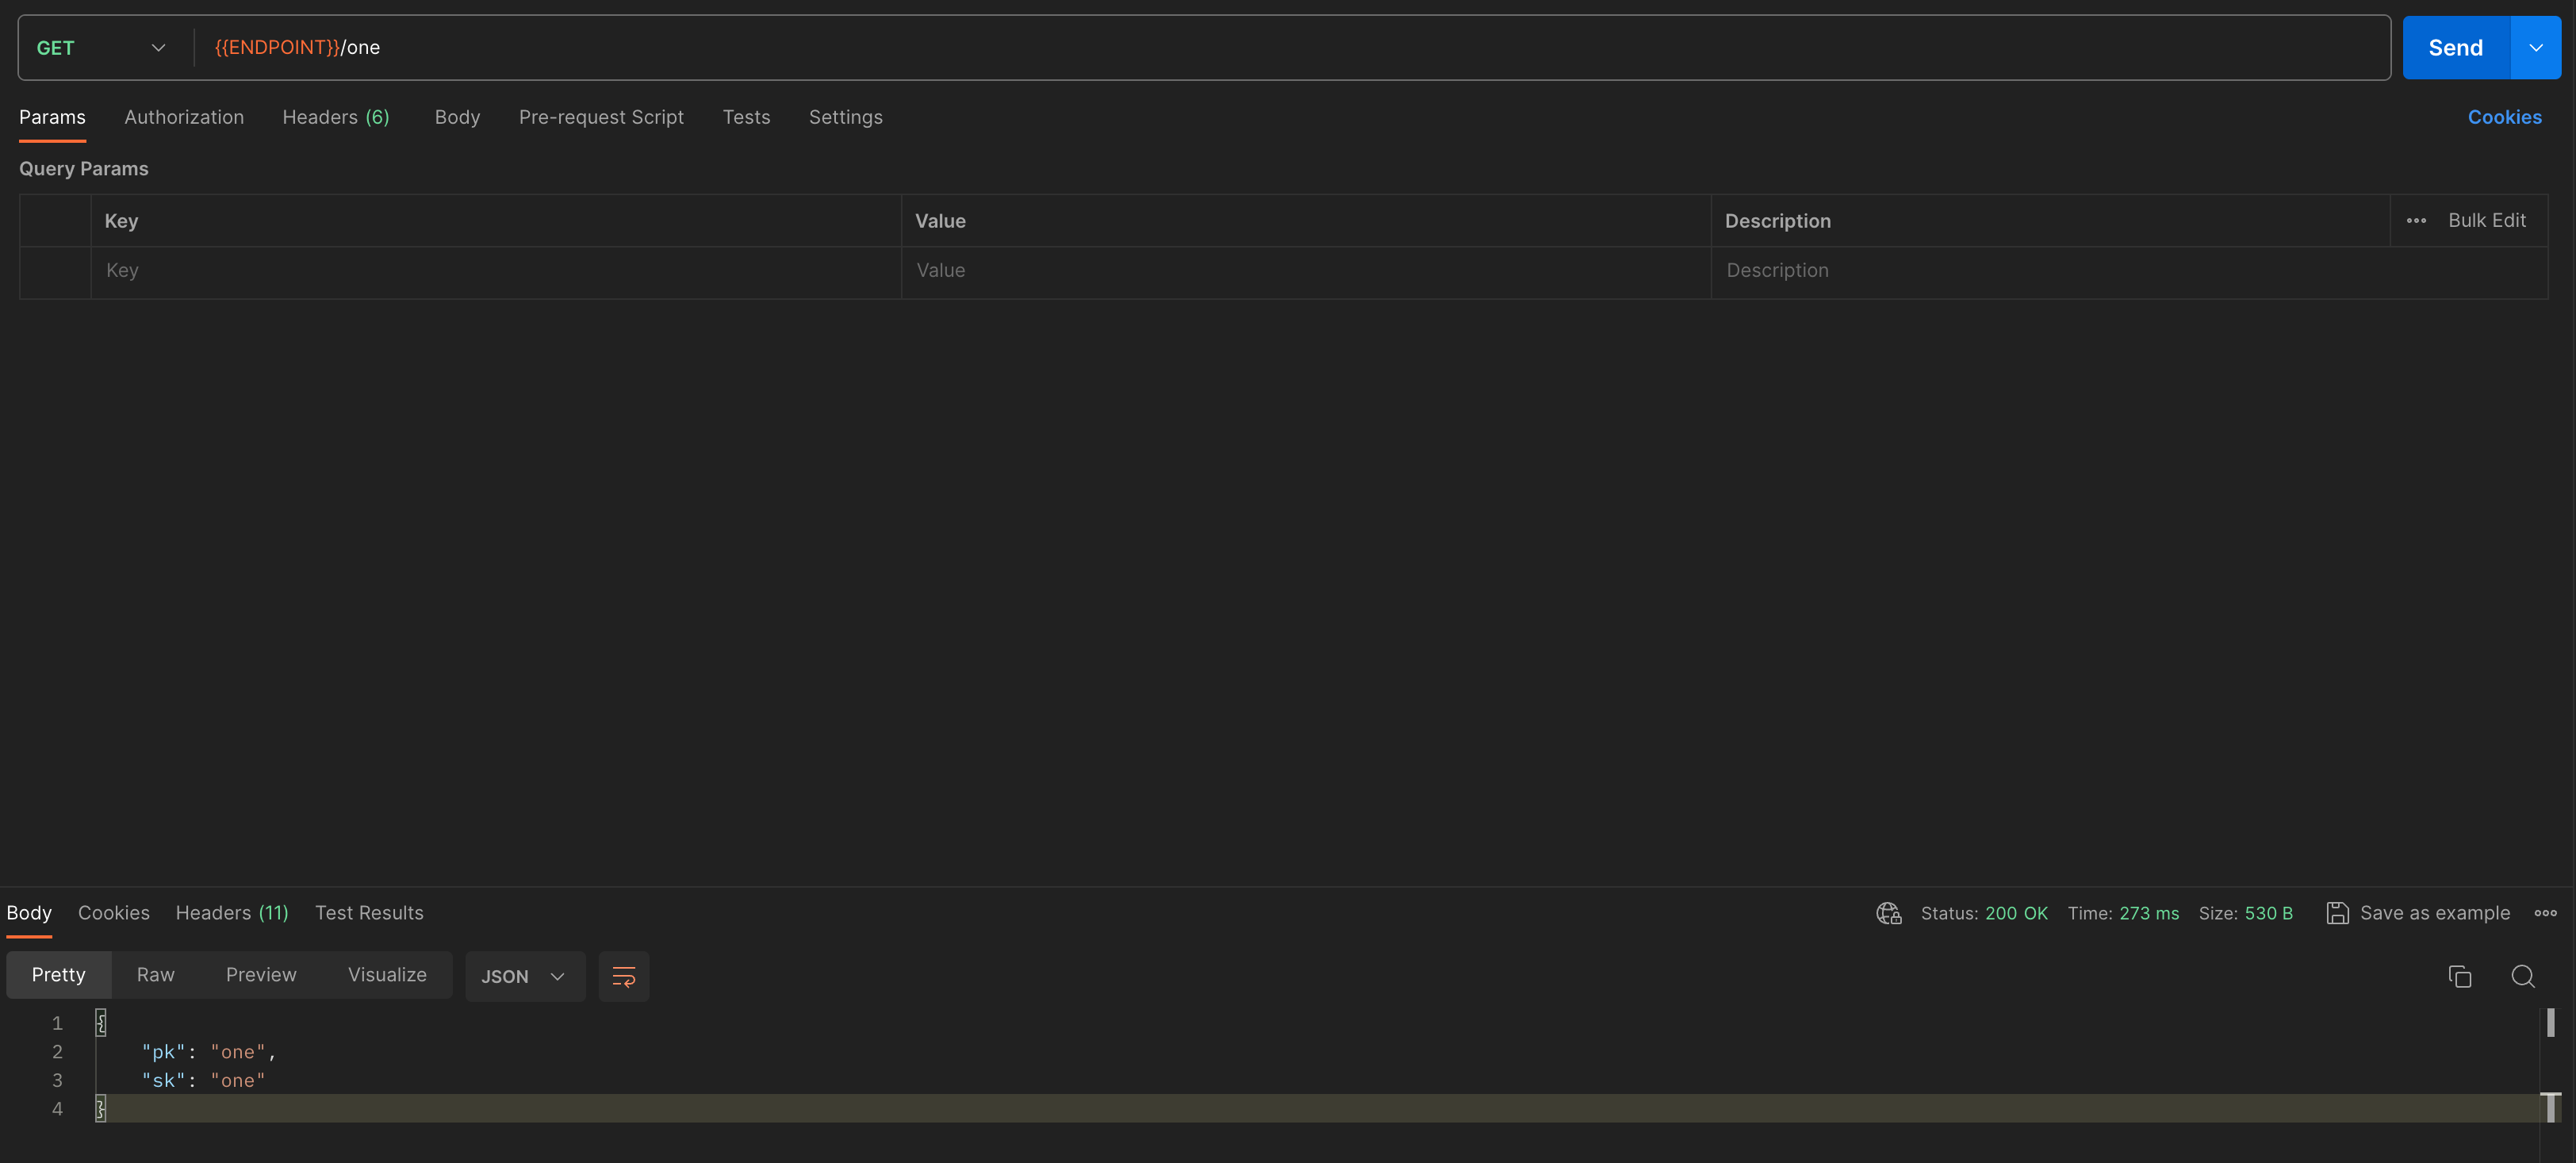Screen dimensions: 2576x1163
Task: Collapse the JSON opening brace on line 1
Action: tap(101, 1022)
